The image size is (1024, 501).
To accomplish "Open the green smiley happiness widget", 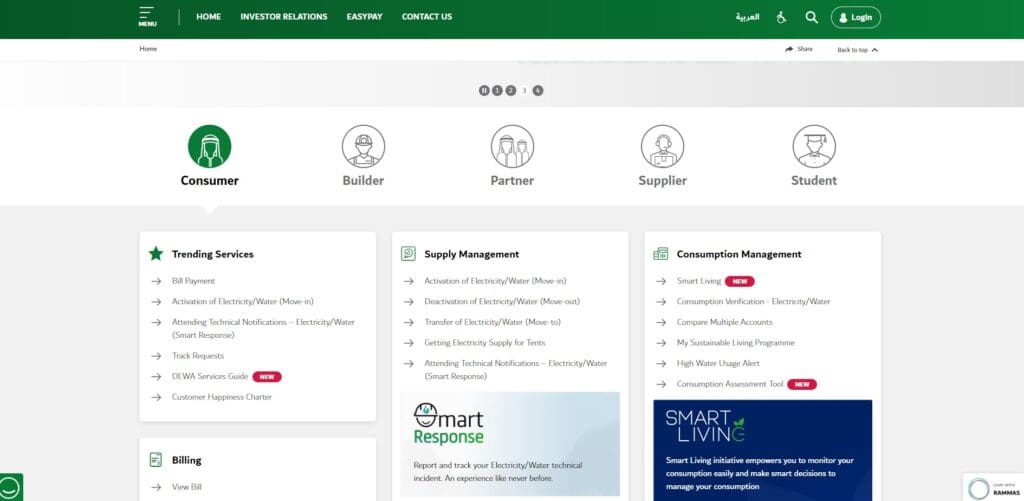I will pos(10,487).
